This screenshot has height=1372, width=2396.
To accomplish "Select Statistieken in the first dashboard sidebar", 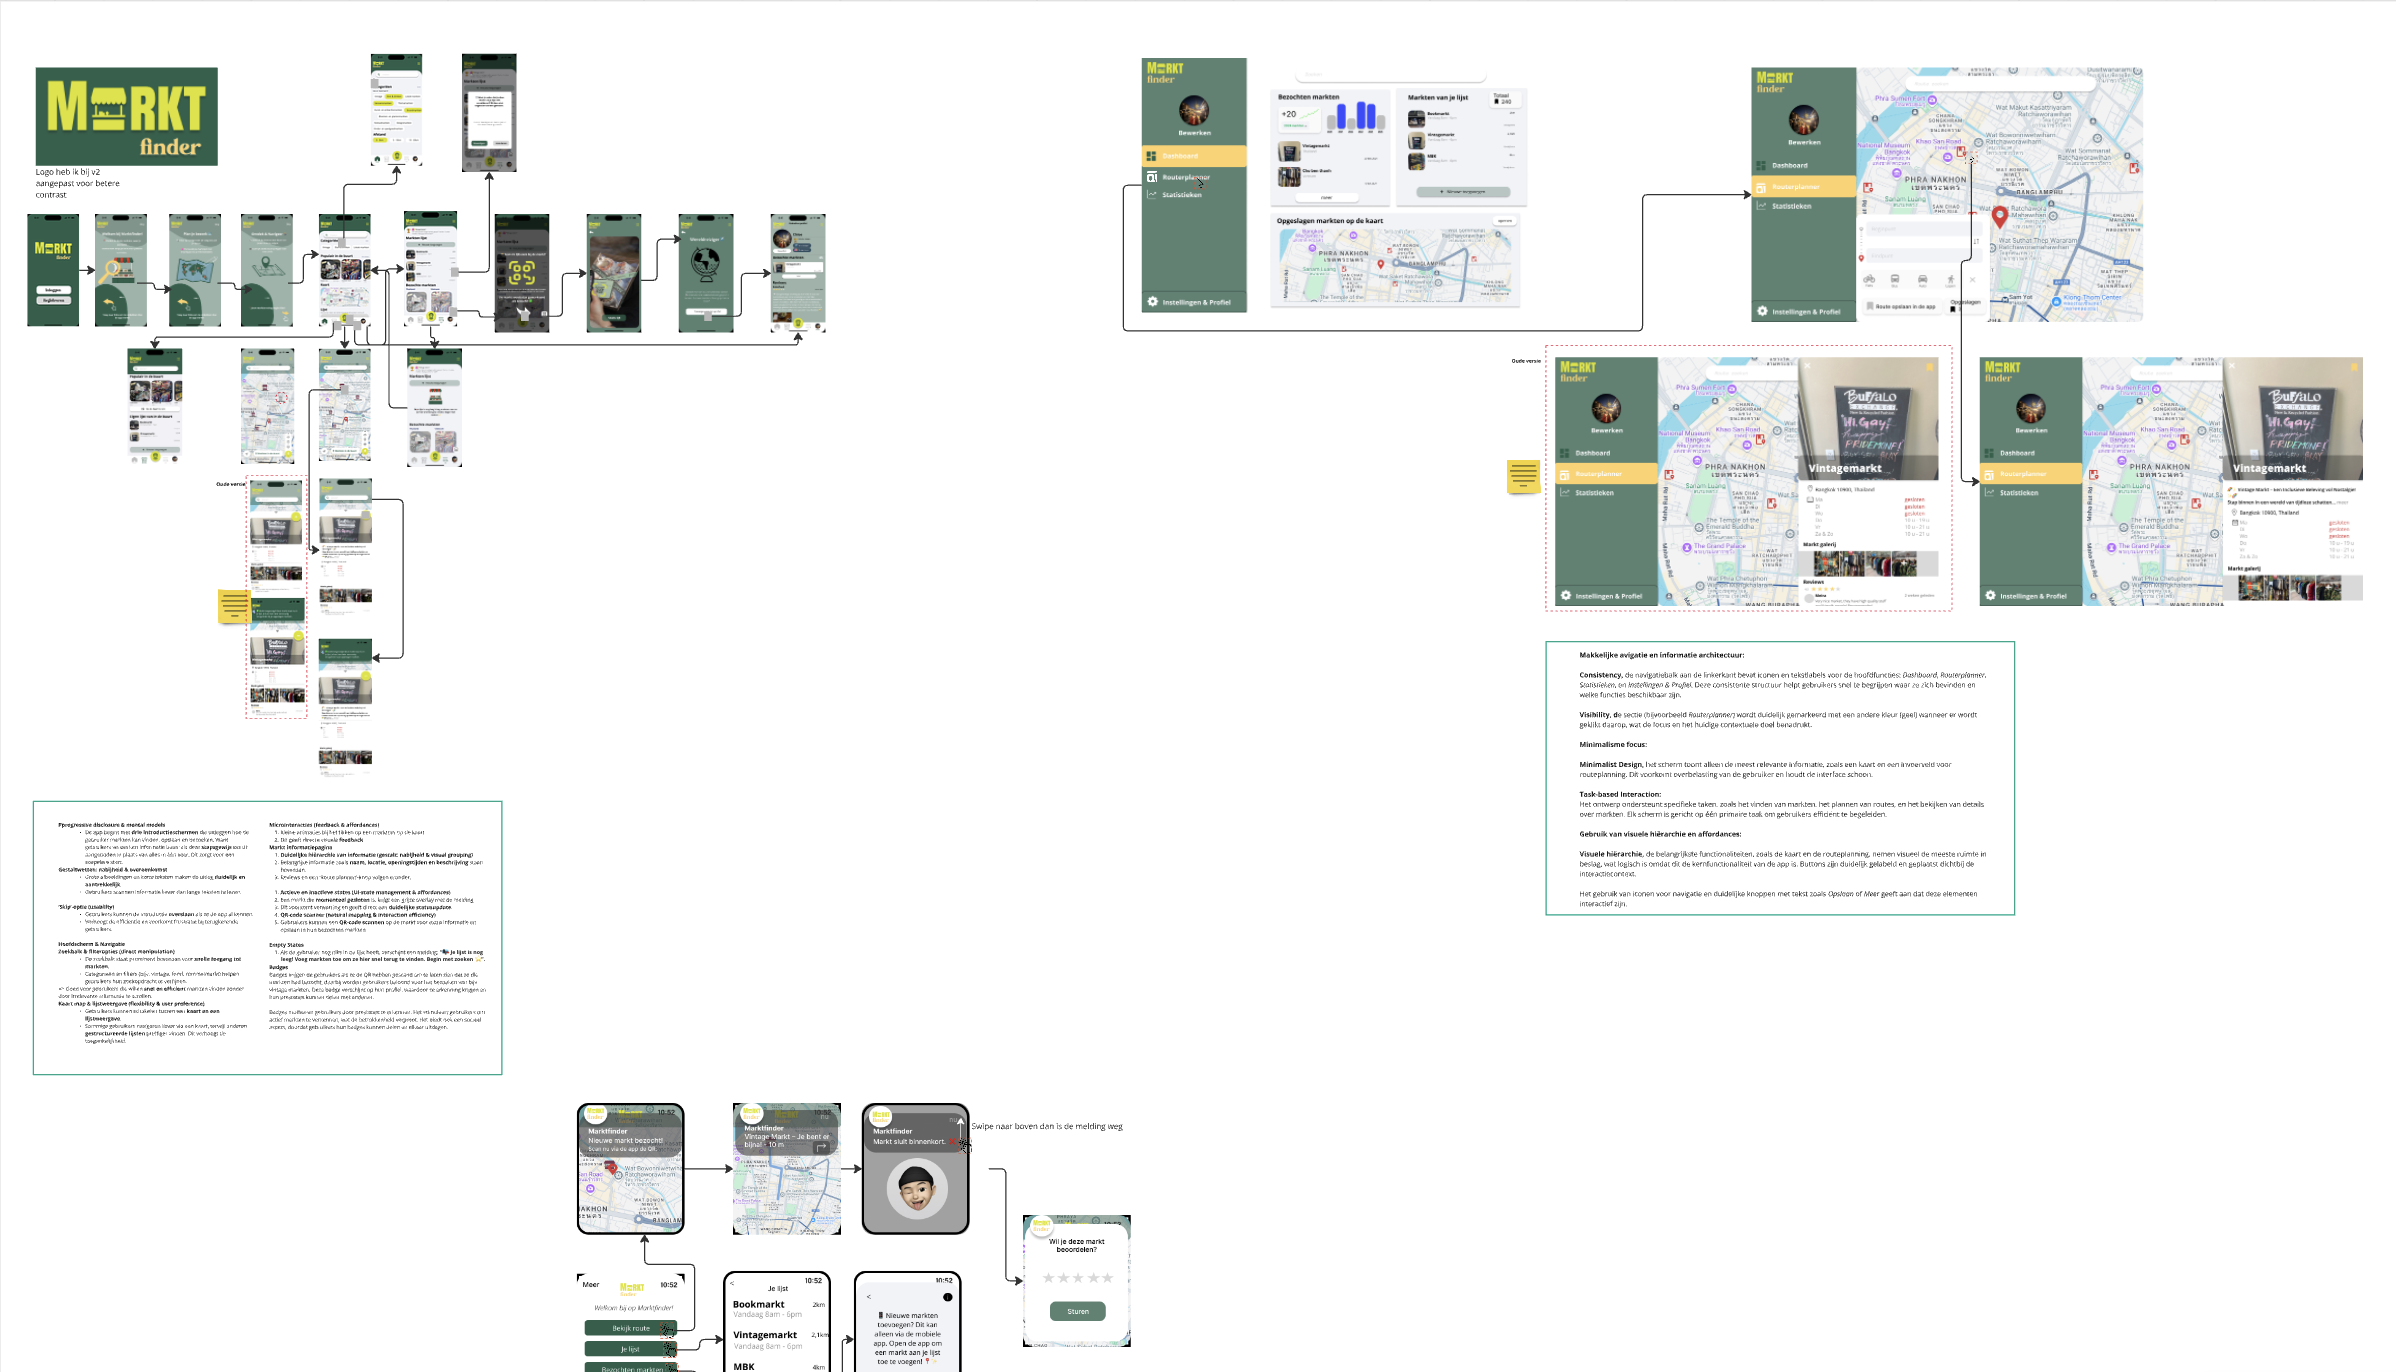I will [1181, 195].
